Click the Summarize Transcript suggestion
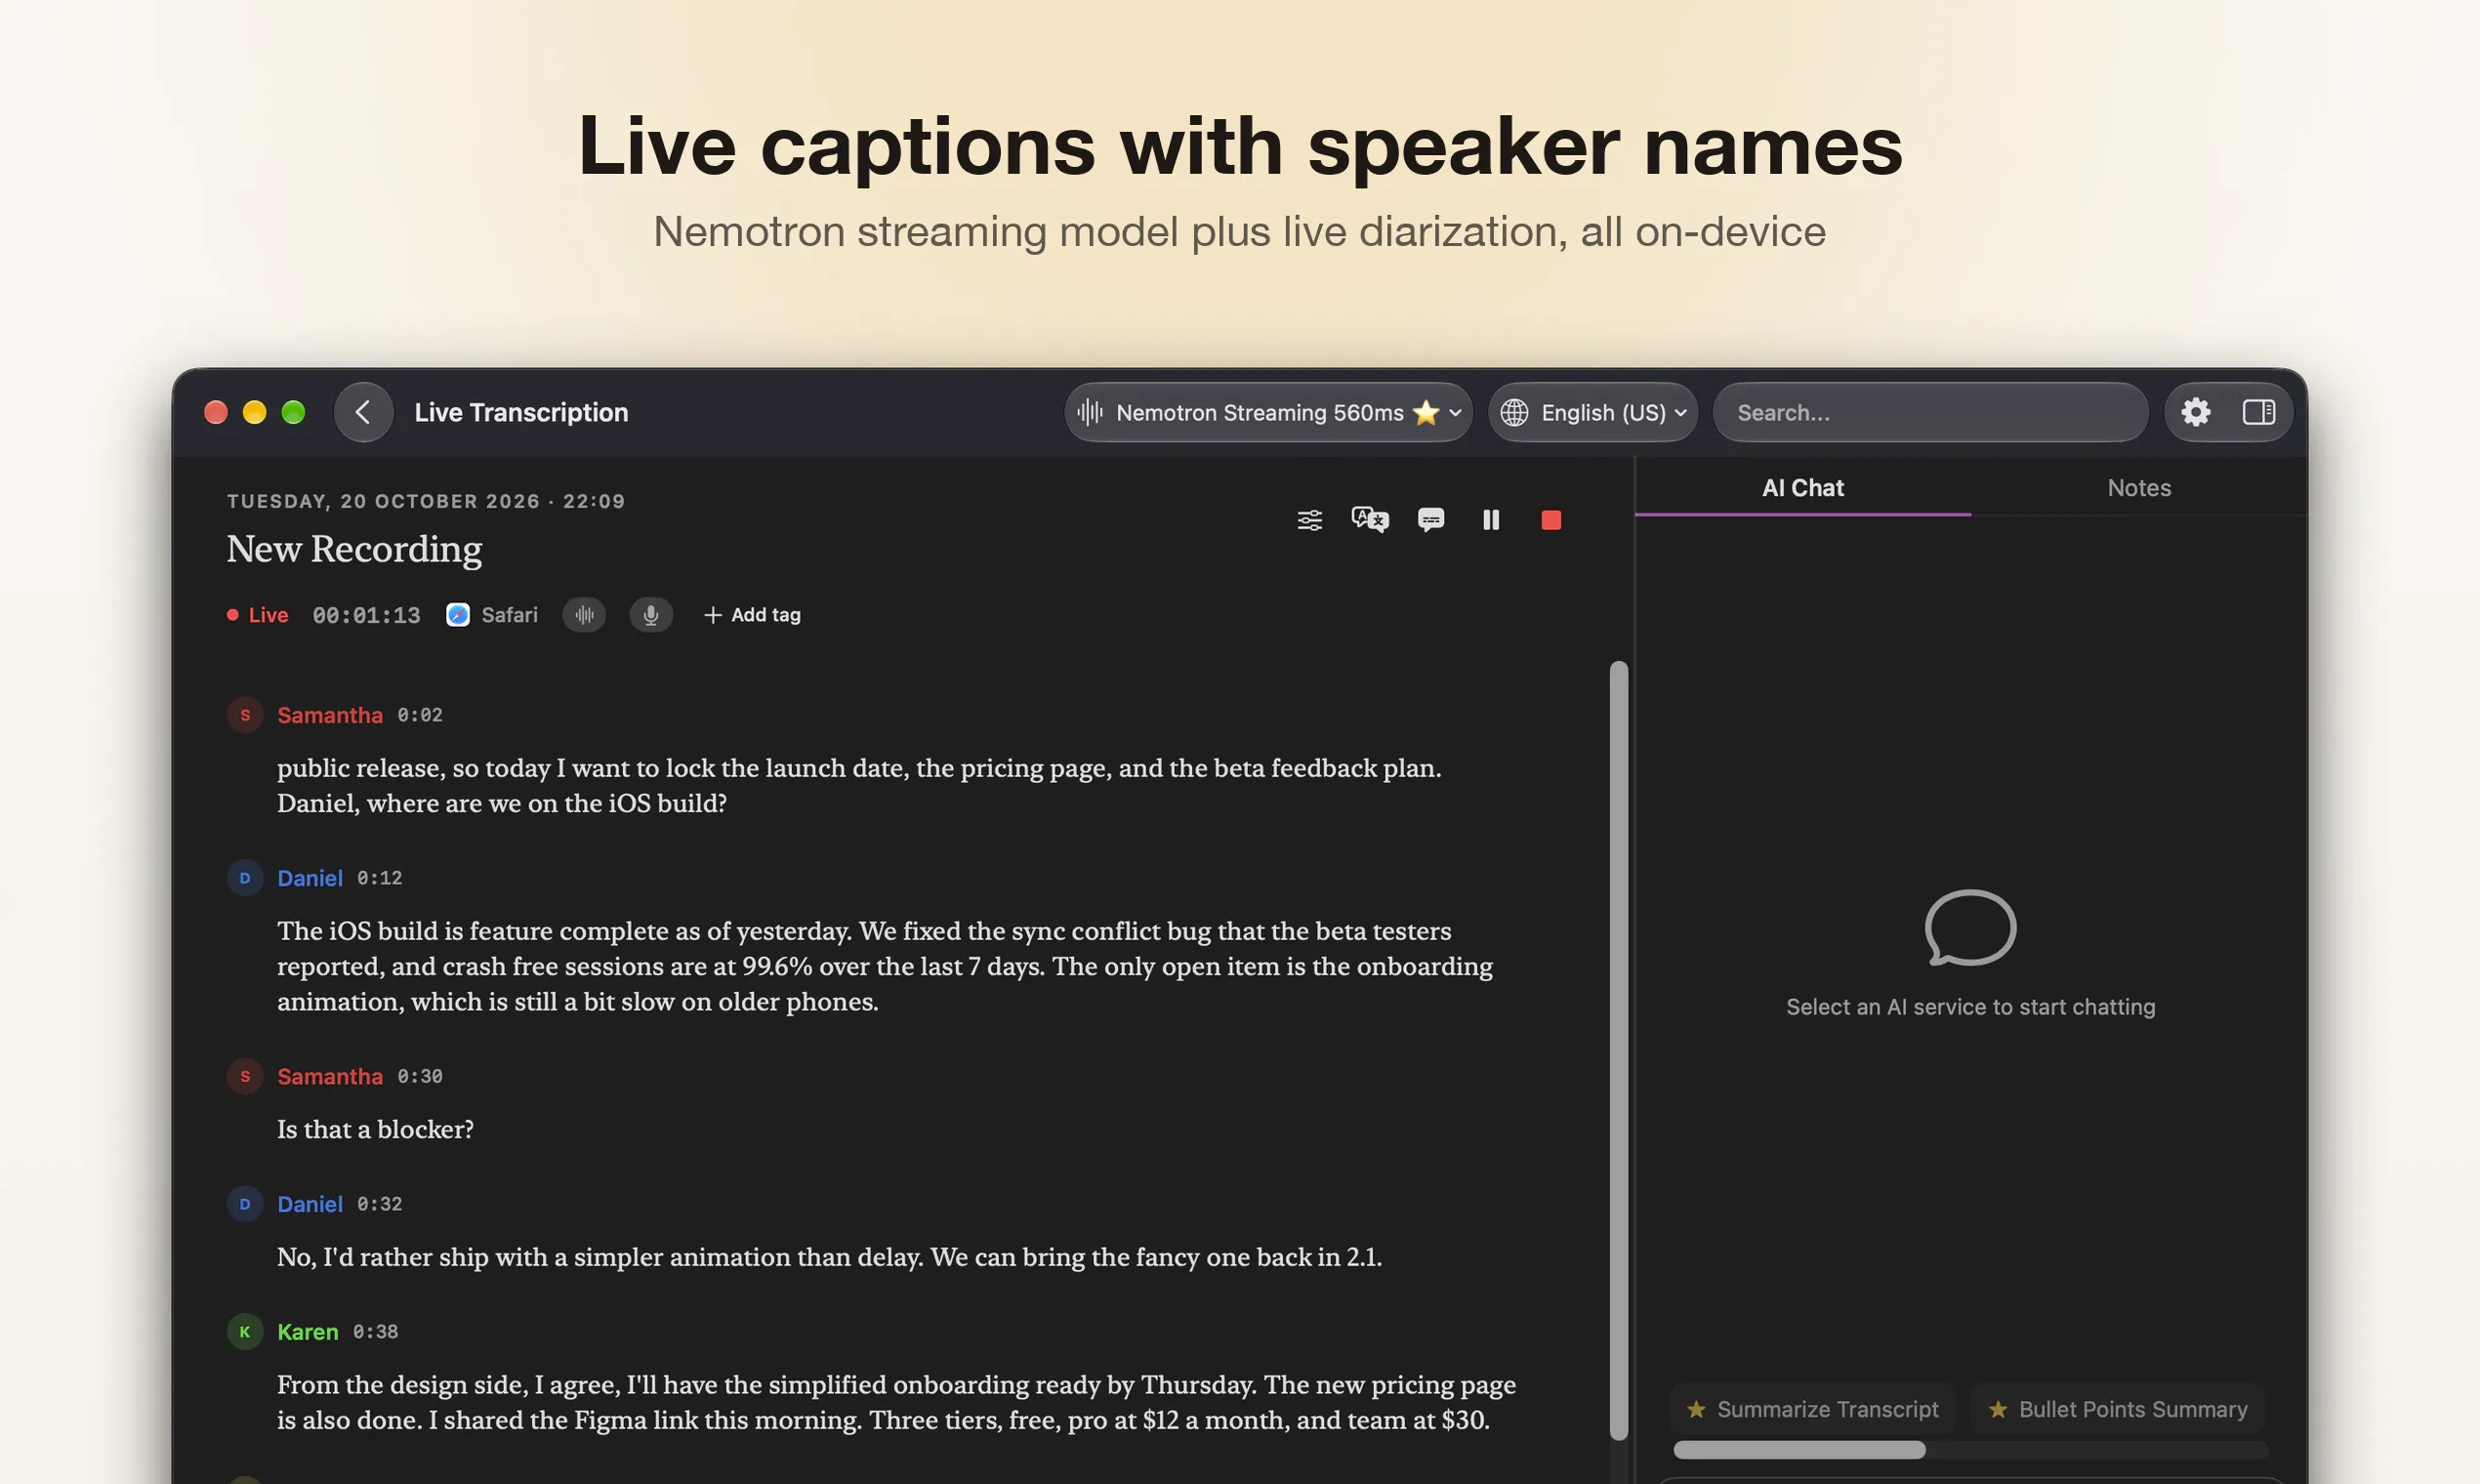Screen dimensions: 2480x1484 (1812, 1409)
